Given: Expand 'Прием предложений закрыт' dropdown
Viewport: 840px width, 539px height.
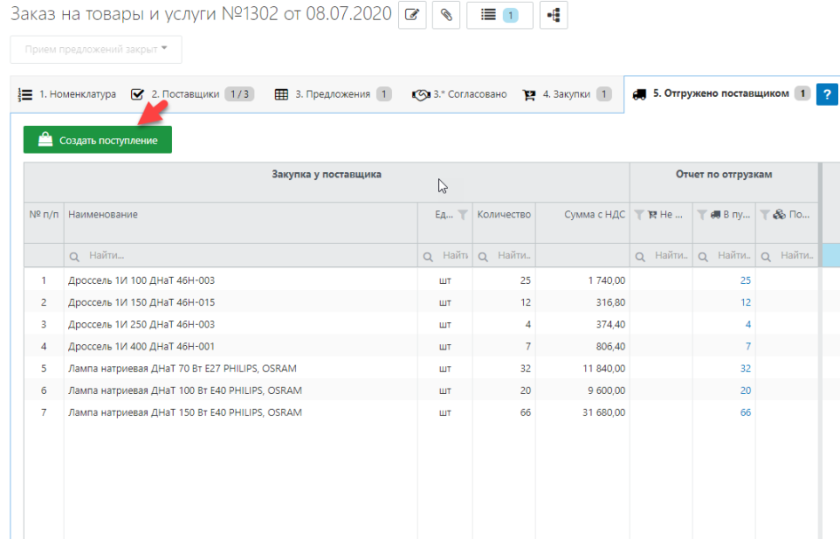Looking at the screenshot, I should click(96, 48).
